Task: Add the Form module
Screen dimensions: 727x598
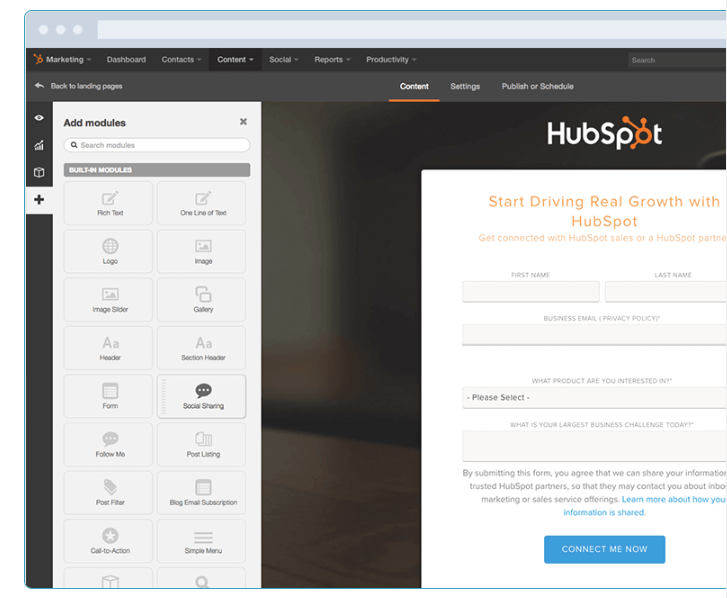Action: [x=108, y=396]
